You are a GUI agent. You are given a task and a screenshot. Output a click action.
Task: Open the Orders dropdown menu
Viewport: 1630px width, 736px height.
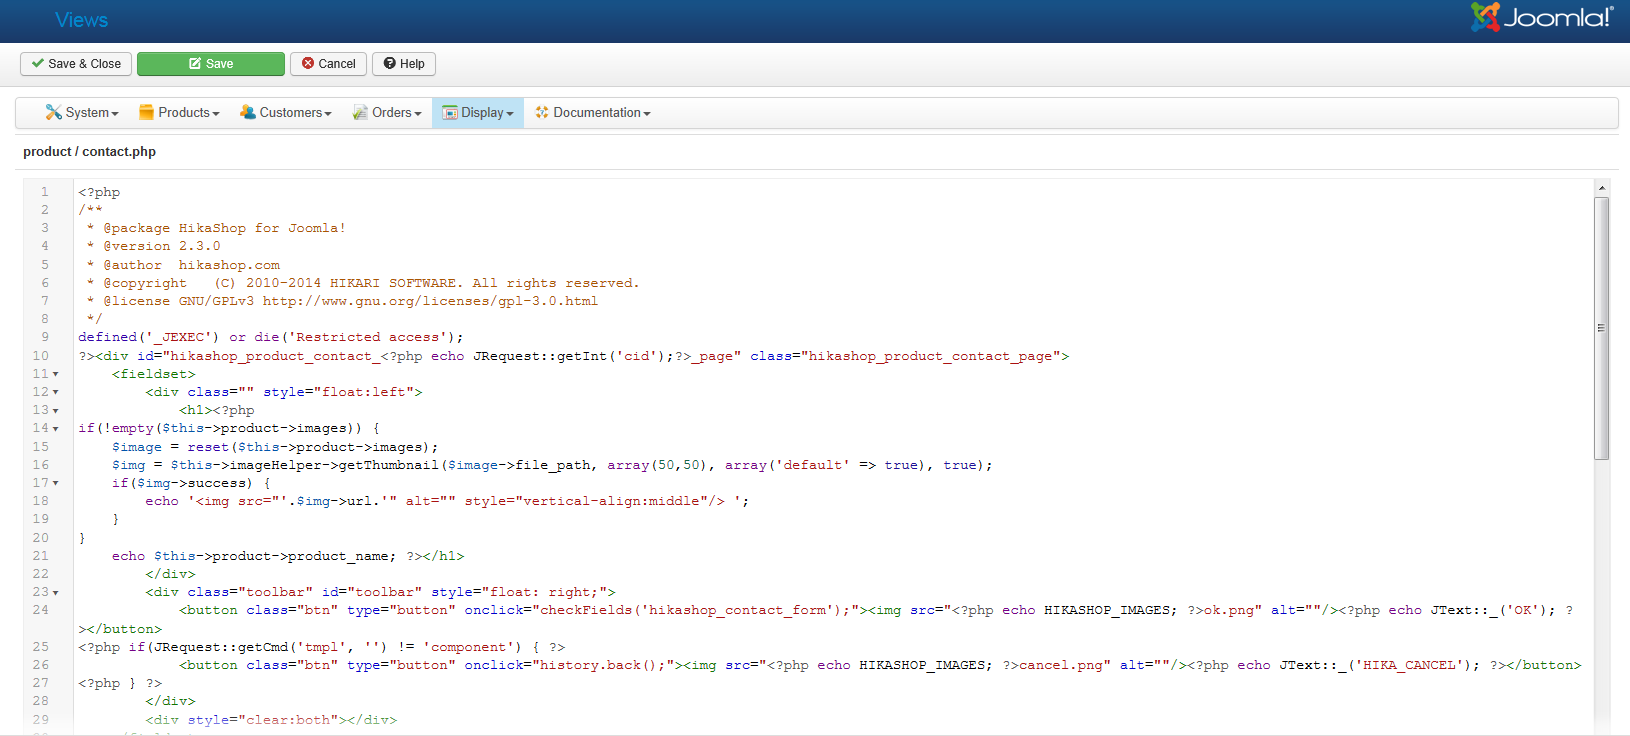pyautogui.click(x=387, y=113)
